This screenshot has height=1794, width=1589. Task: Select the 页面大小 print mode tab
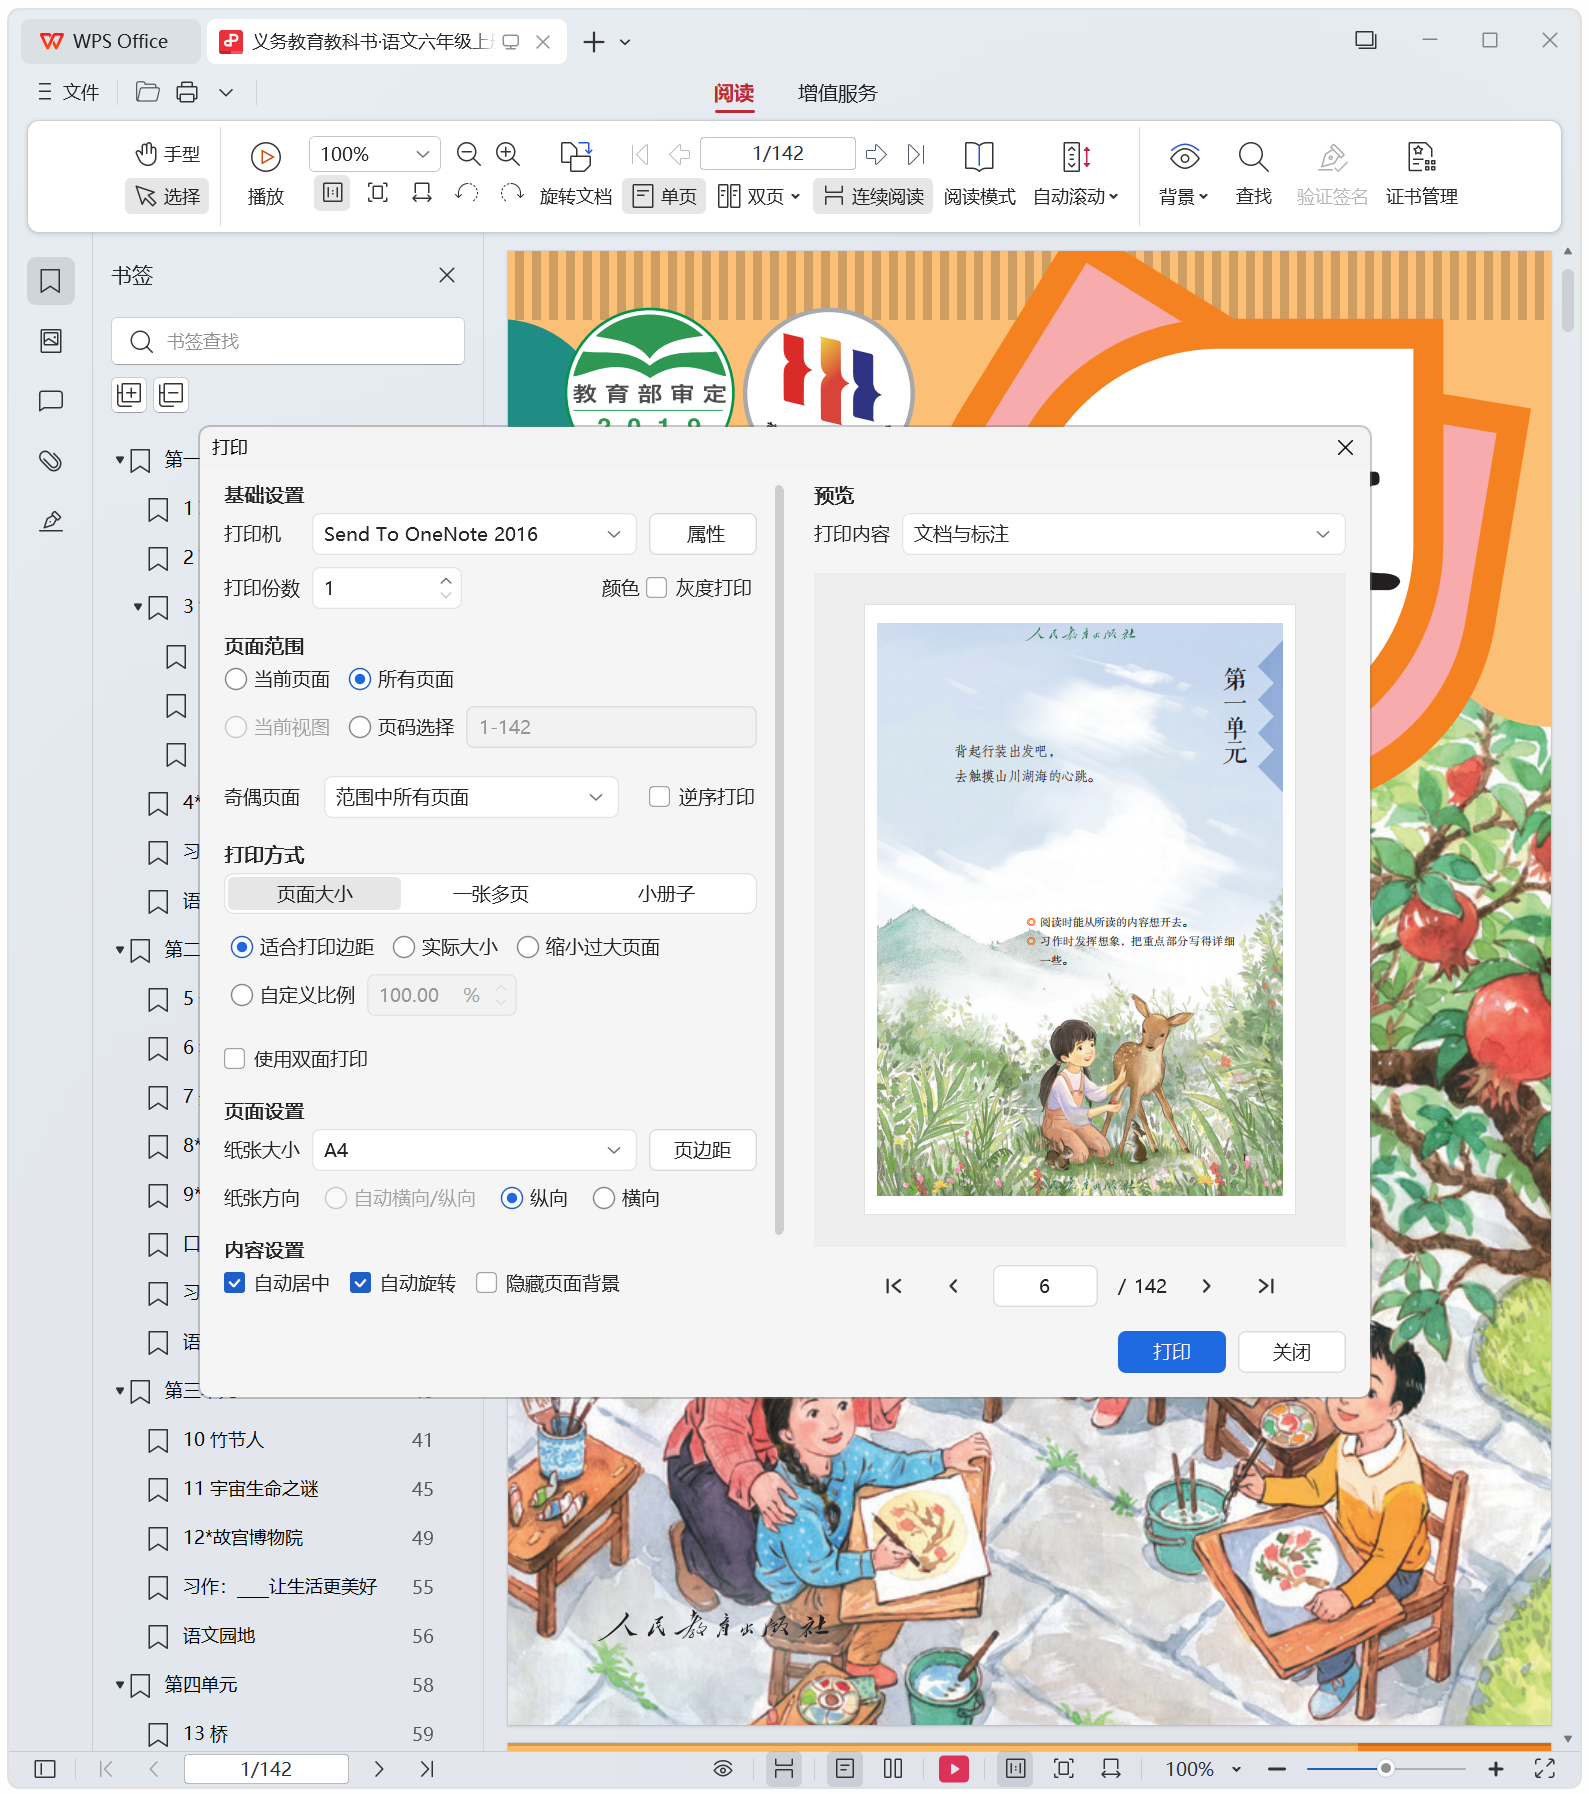(315, 894)
